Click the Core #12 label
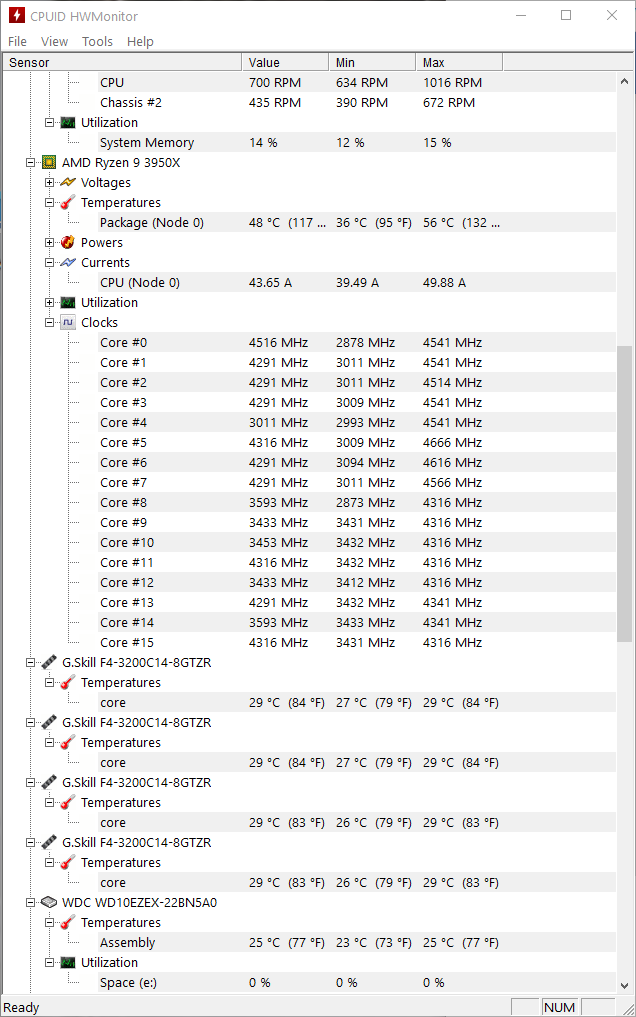Image resolution: width=636 pixels, height=1017 pixels. point(127,582)
